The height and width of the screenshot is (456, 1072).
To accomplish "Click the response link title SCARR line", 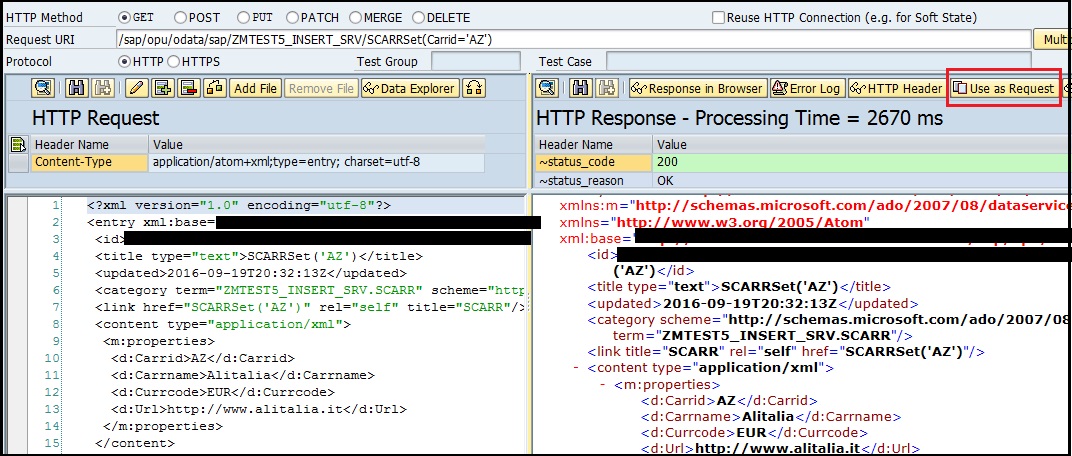I will pyautogui.click(x=786, y=352).
